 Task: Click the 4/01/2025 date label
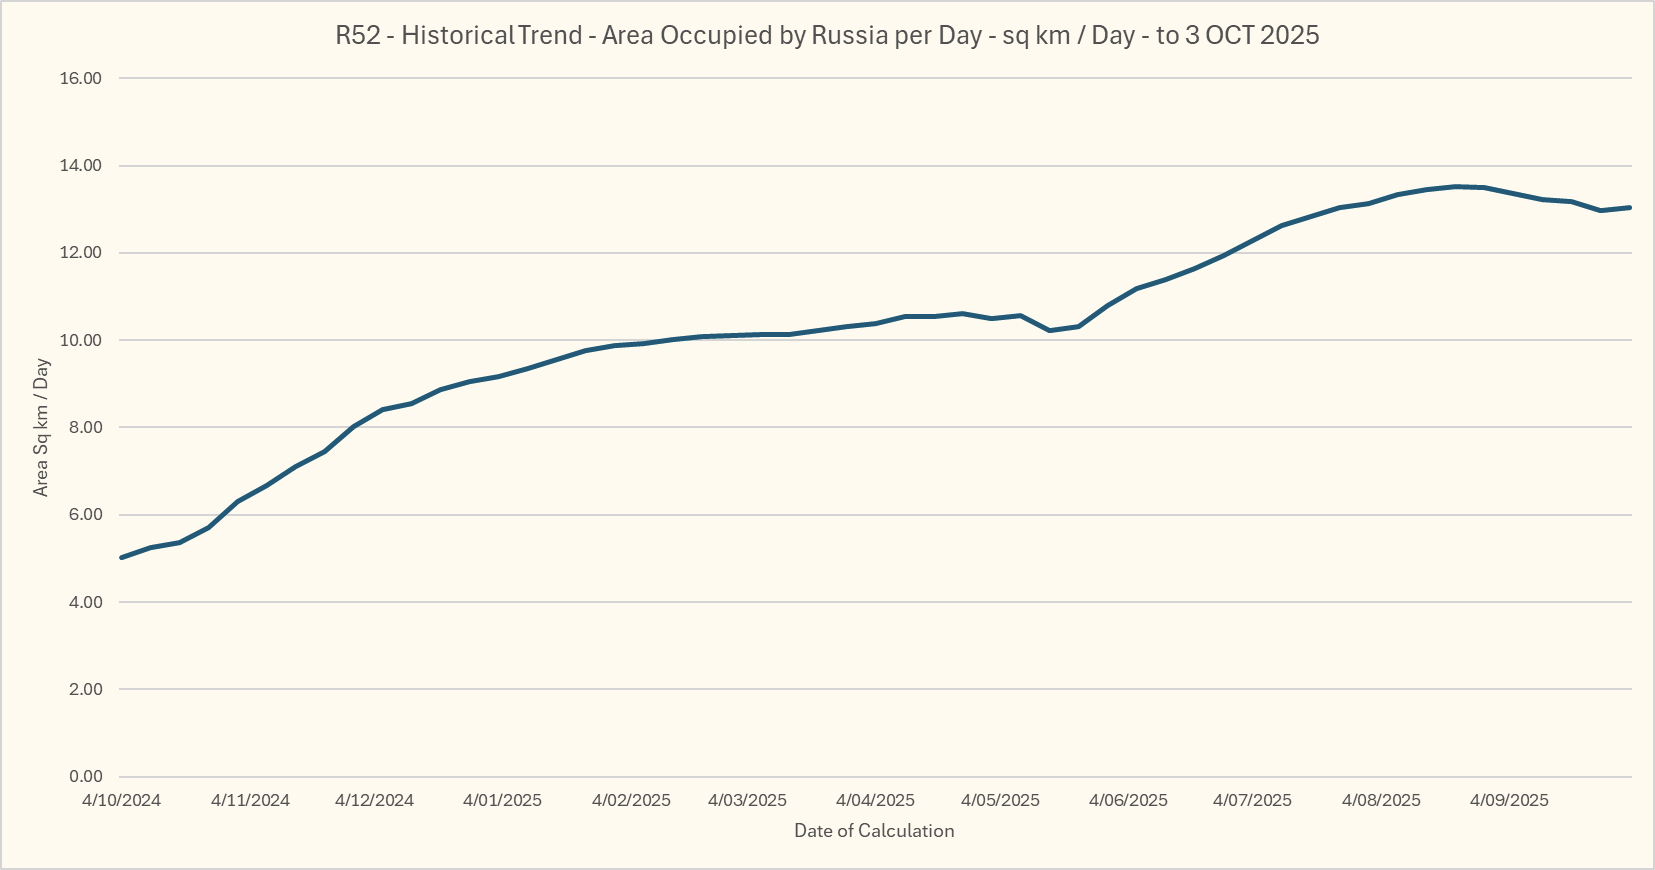pos(502,801)
